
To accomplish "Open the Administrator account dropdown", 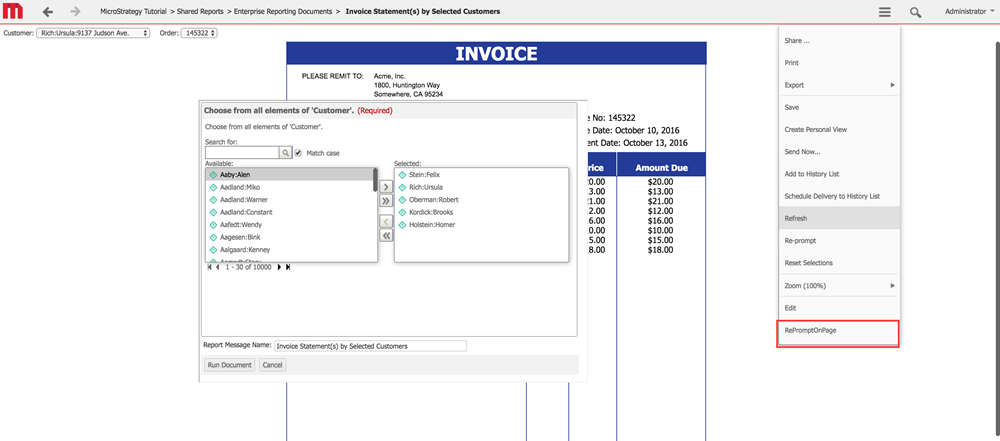I will click(x=970, y=11).
